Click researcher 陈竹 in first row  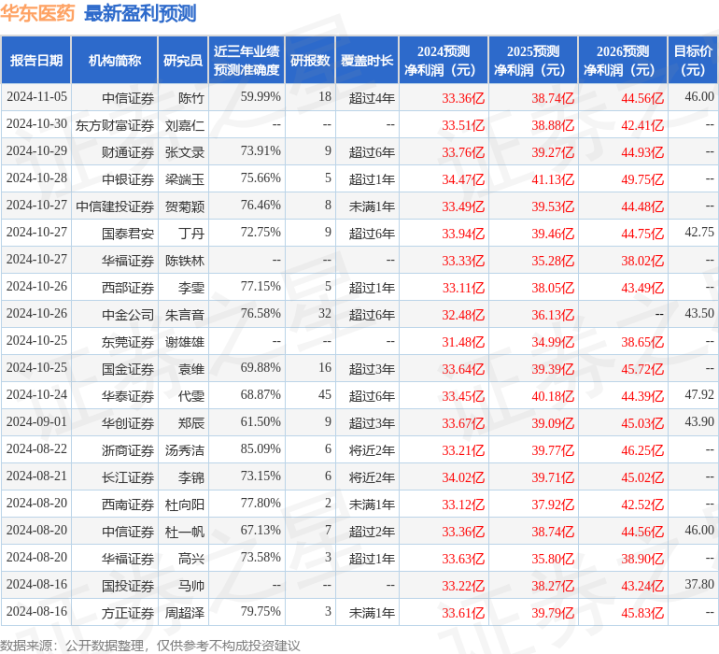191,98
